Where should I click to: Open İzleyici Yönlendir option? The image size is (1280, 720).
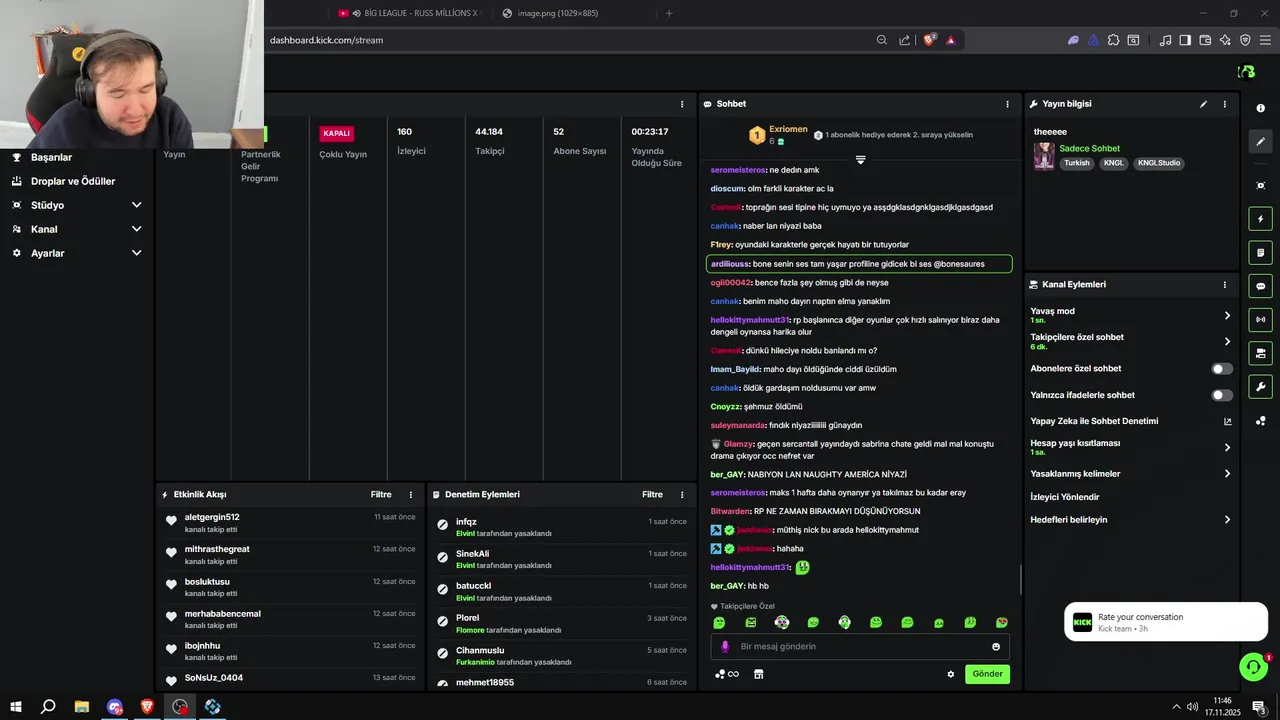click(x=1065, y=497)
